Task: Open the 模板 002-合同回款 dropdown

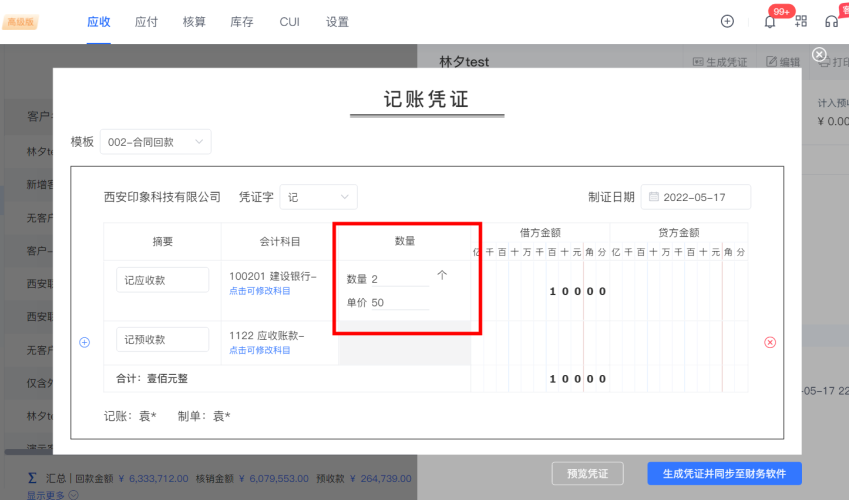Action: coord(155,142)
